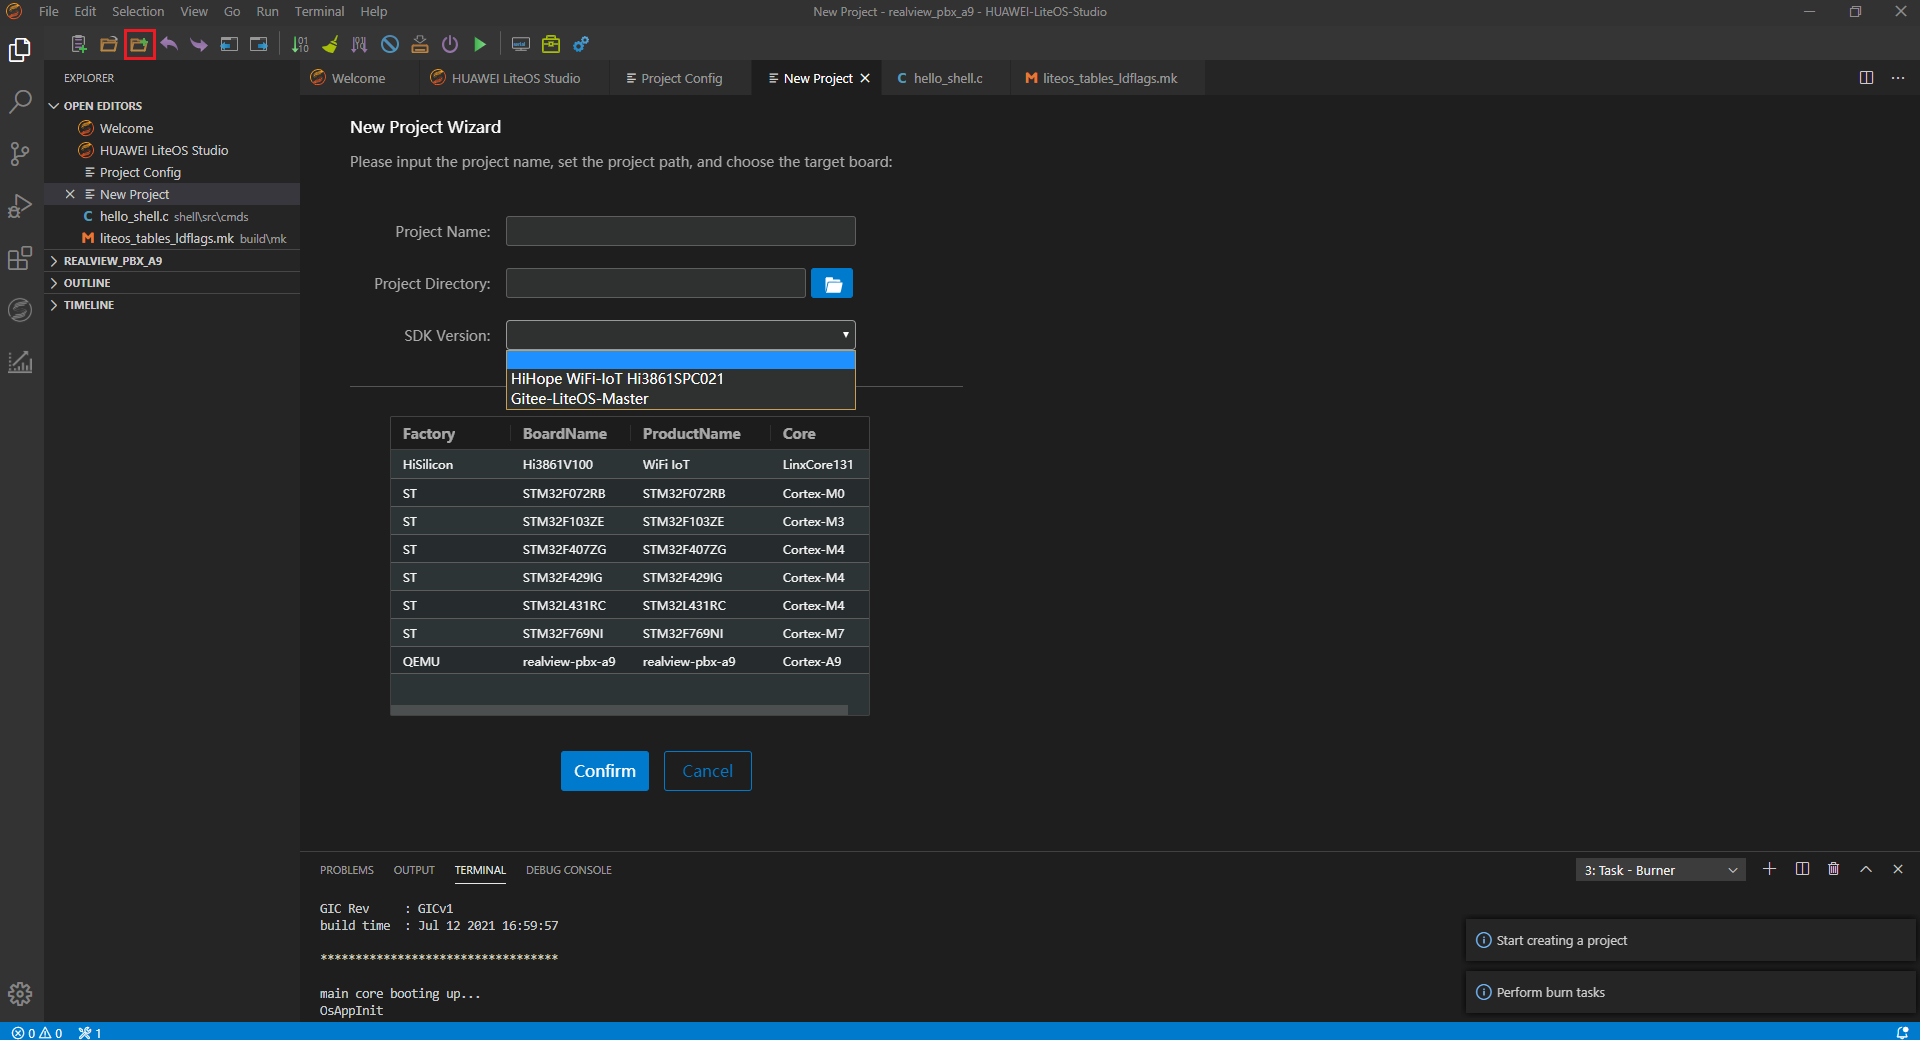
Task: Select the STM32F429IG board row
Action: click(x=630, y=577)
